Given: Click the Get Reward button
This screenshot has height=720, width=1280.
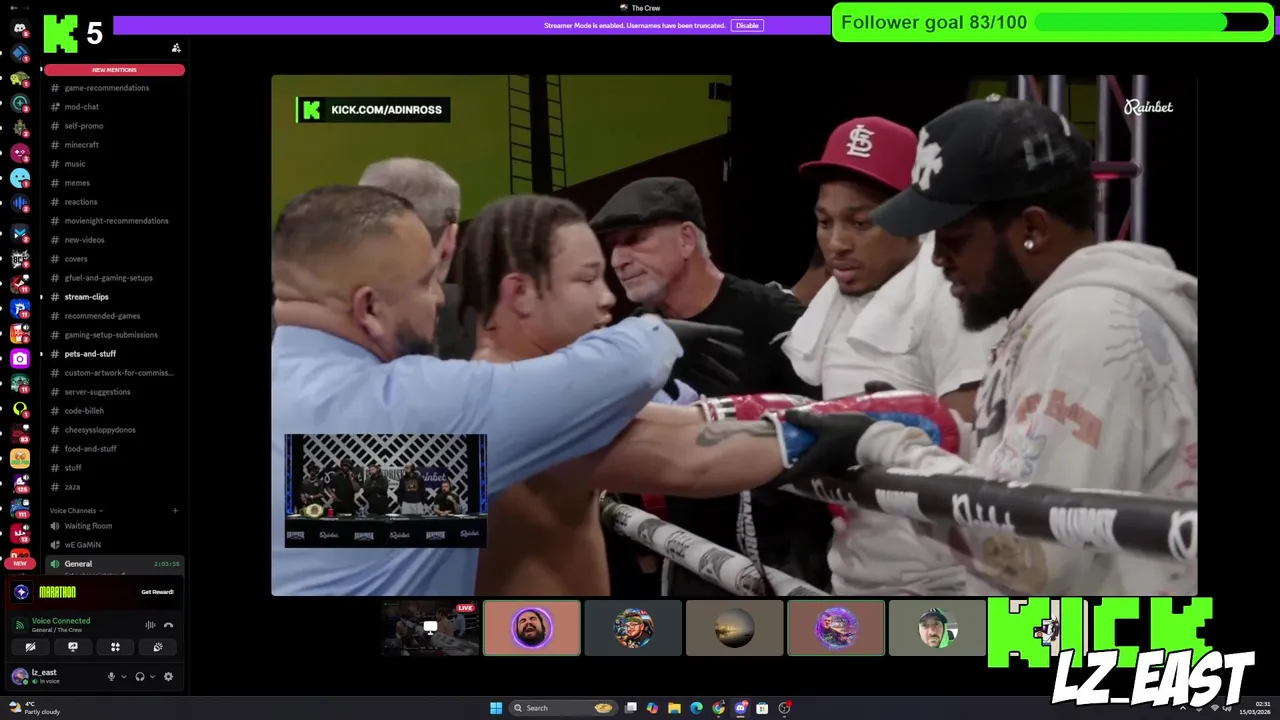Looking at the screenshot, I should 157,592.
